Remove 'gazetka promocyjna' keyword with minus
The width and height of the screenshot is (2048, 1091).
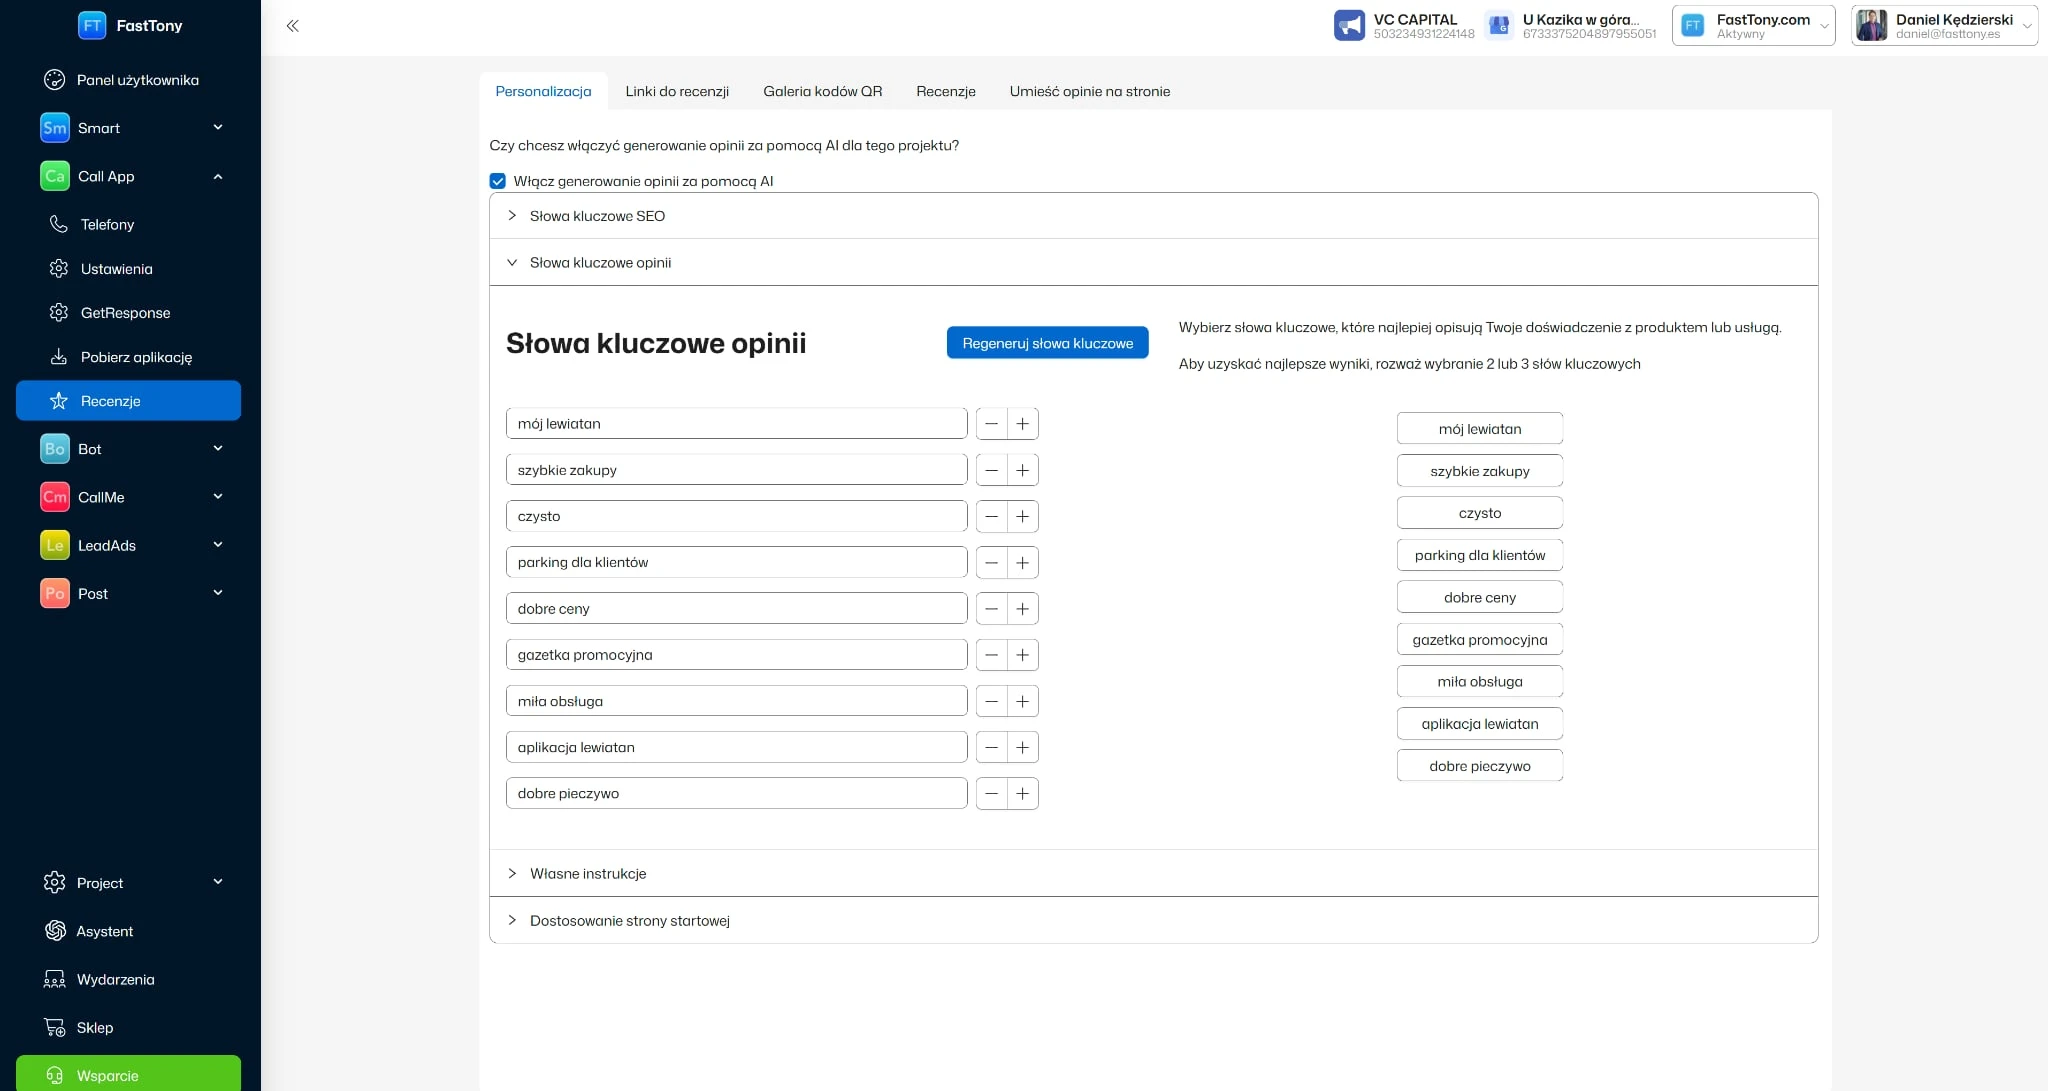coord(991,655)
